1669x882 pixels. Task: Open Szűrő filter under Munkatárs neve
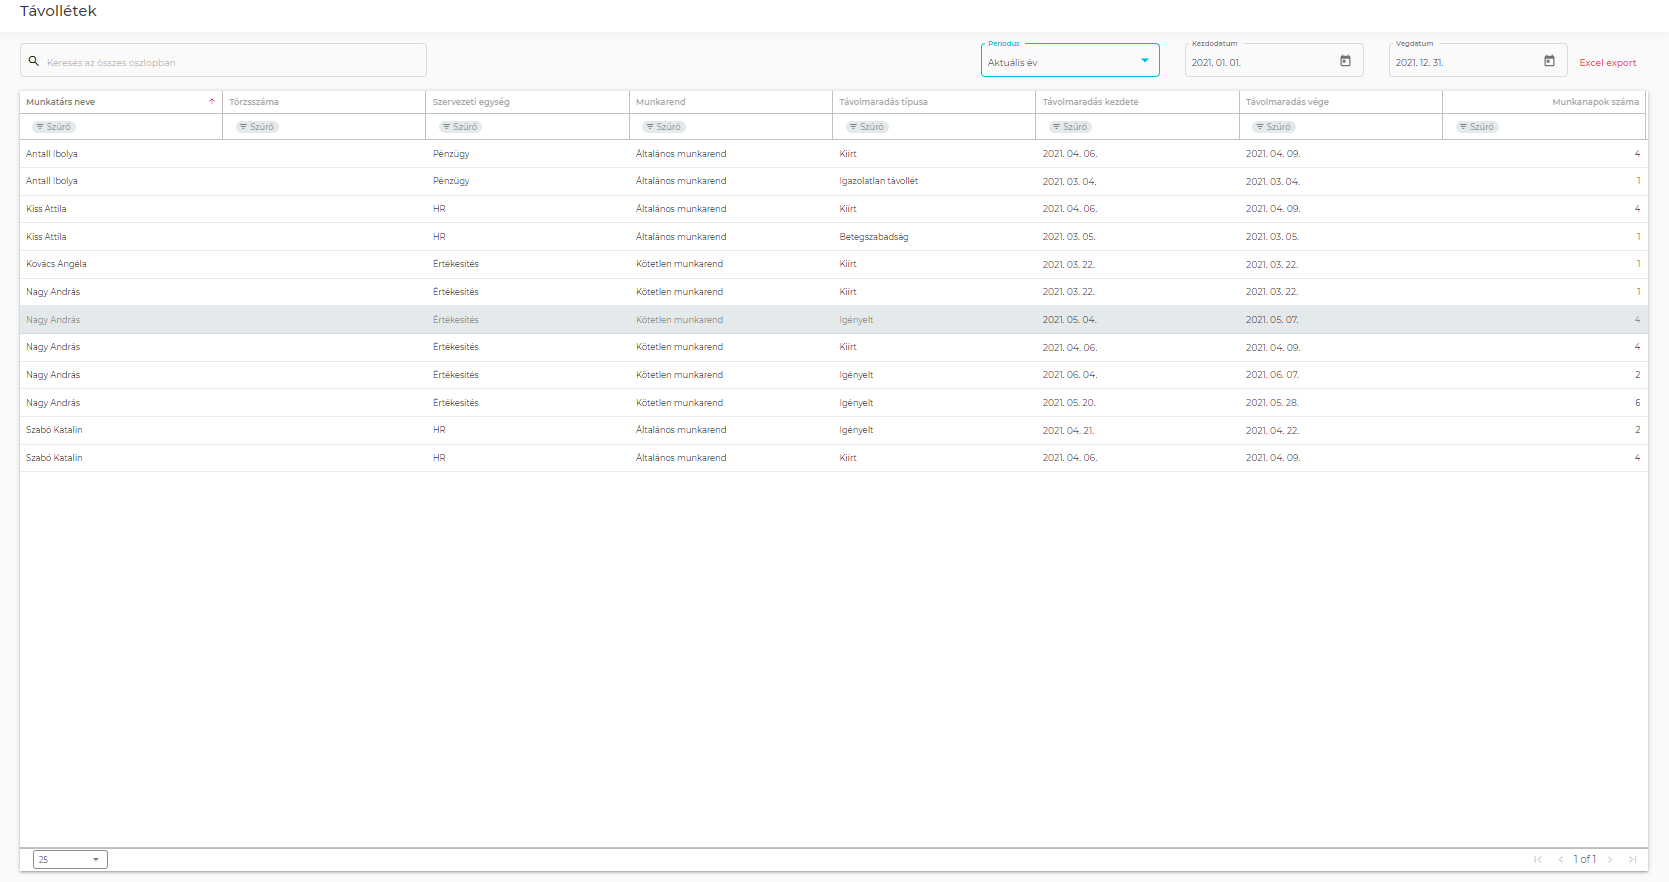[54, 127]
